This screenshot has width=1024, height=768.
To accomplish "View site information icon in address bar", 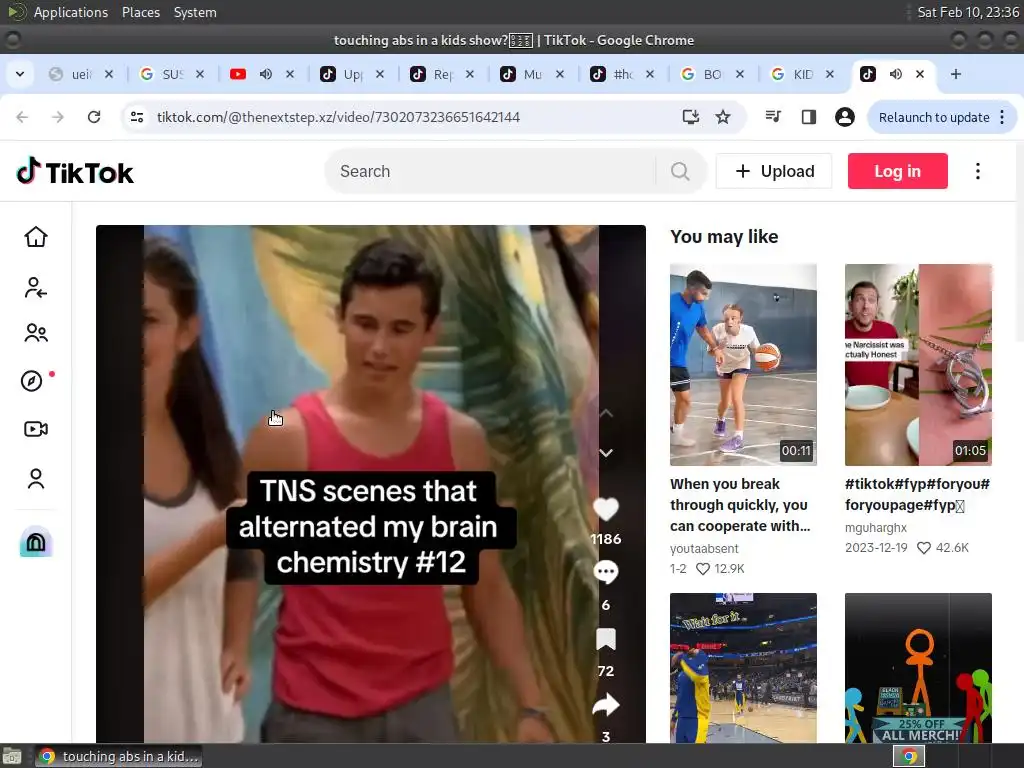I will (137, 117).
